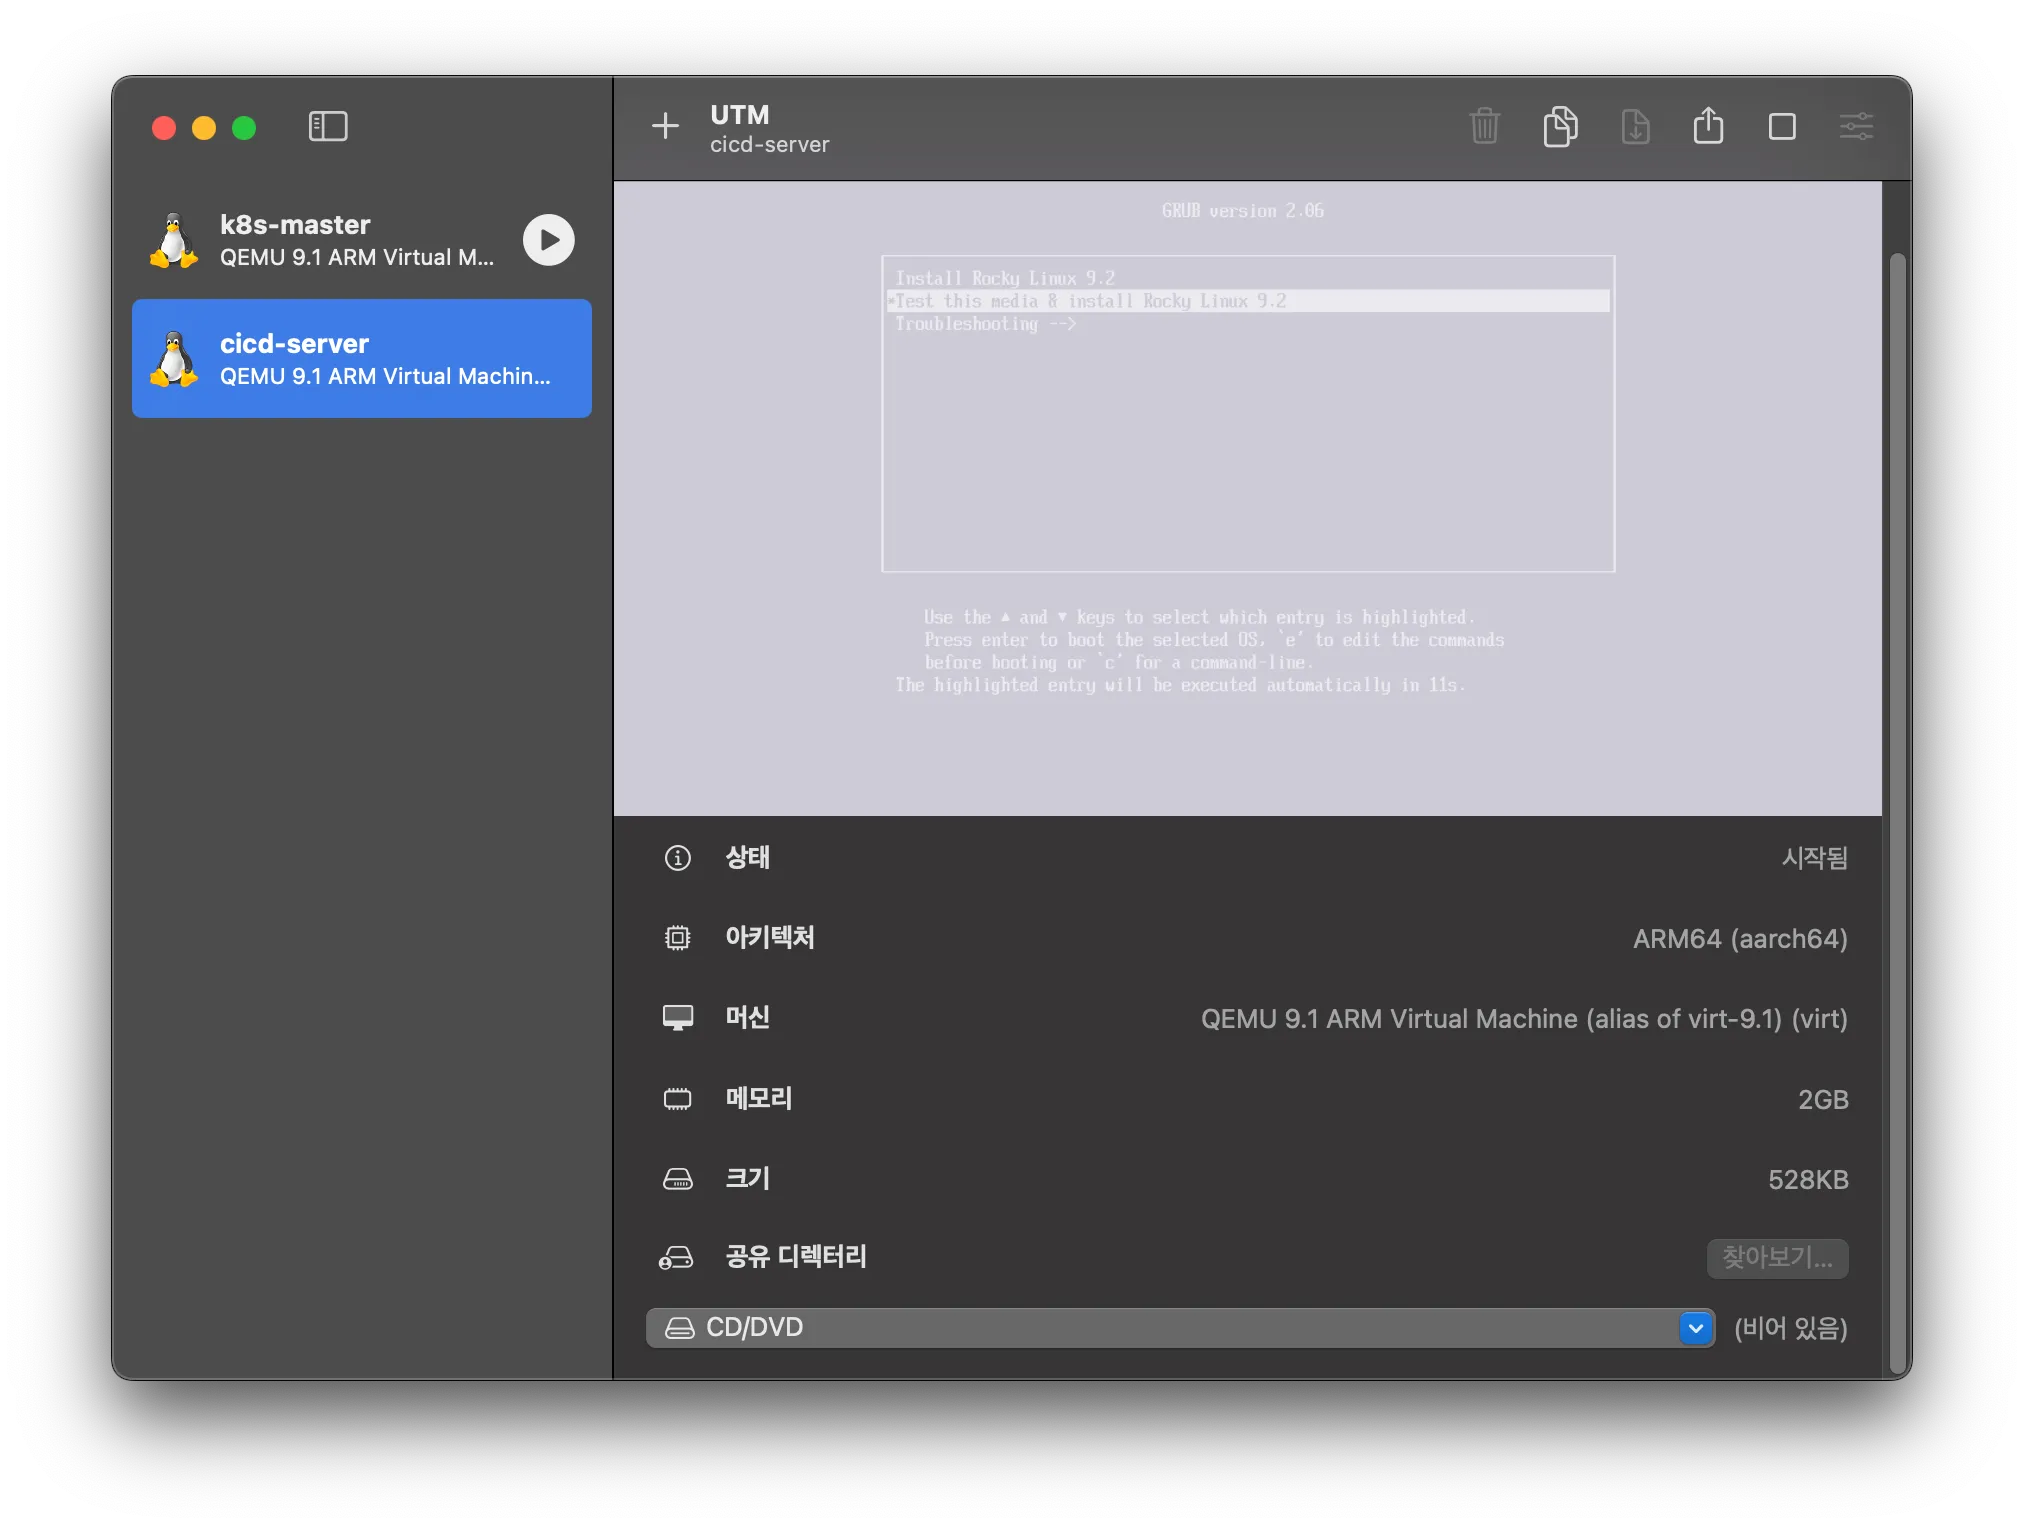Toggle the sidebar with the panel icon

(328, 127)
